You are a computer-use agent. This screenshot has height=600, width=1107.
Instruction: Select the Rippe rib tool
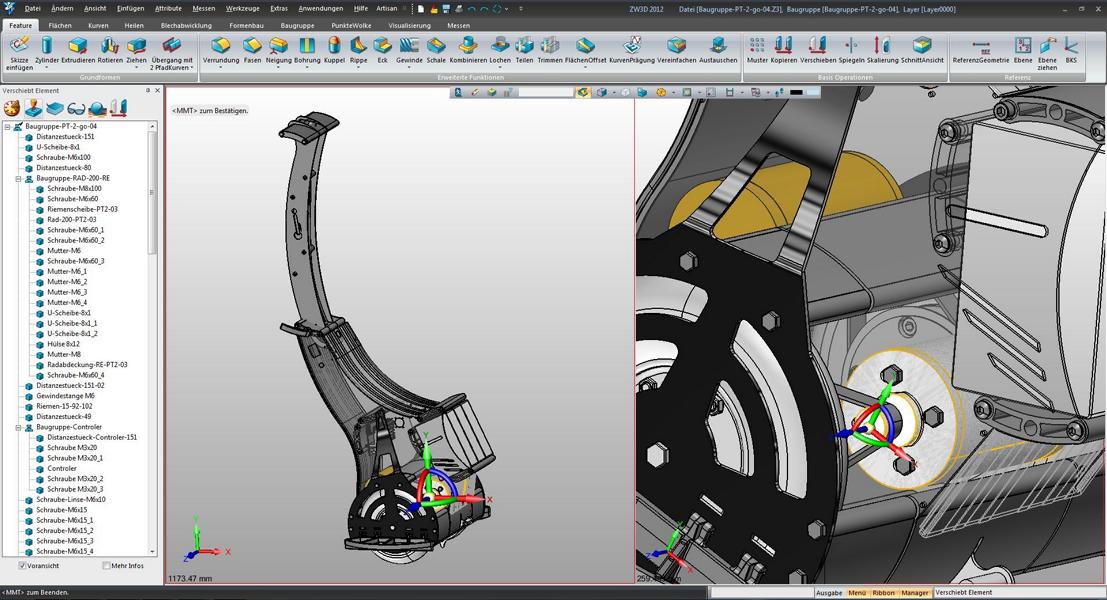point(358,50)
